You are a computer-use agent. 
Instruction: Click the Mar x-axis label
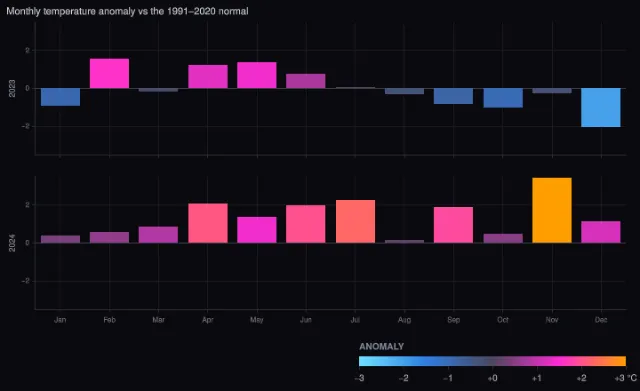pyautogui.click(x=158, y=320)
